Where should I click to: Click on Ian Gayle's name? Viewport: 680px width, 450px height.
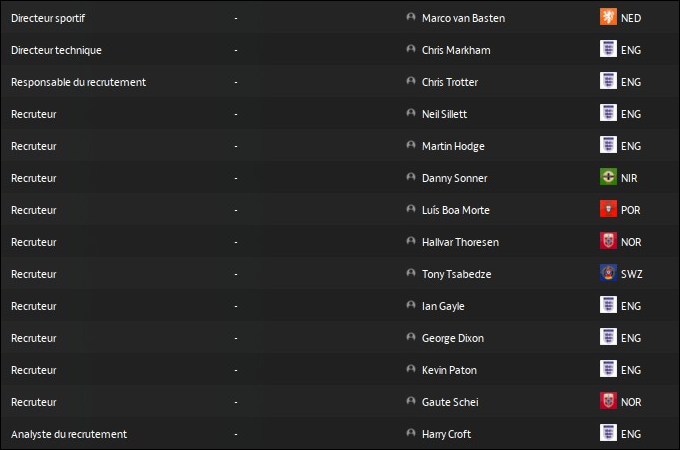443,306
